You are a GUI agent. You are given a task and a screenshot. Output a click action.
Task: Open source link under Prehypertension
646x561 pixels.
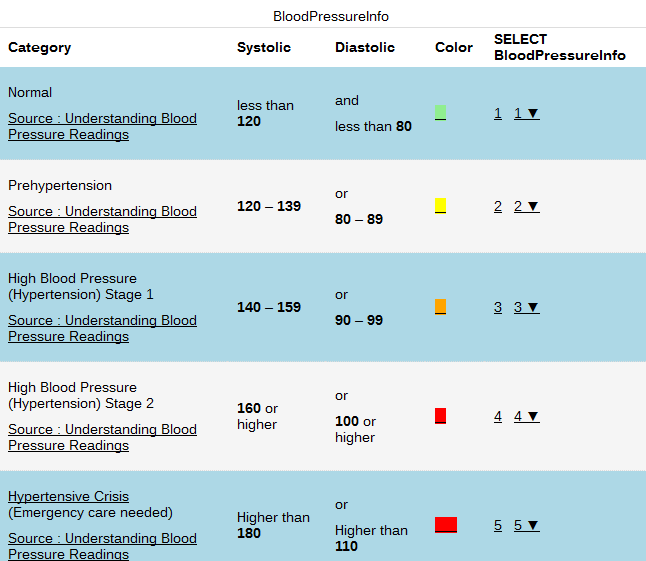coord(102,219)
